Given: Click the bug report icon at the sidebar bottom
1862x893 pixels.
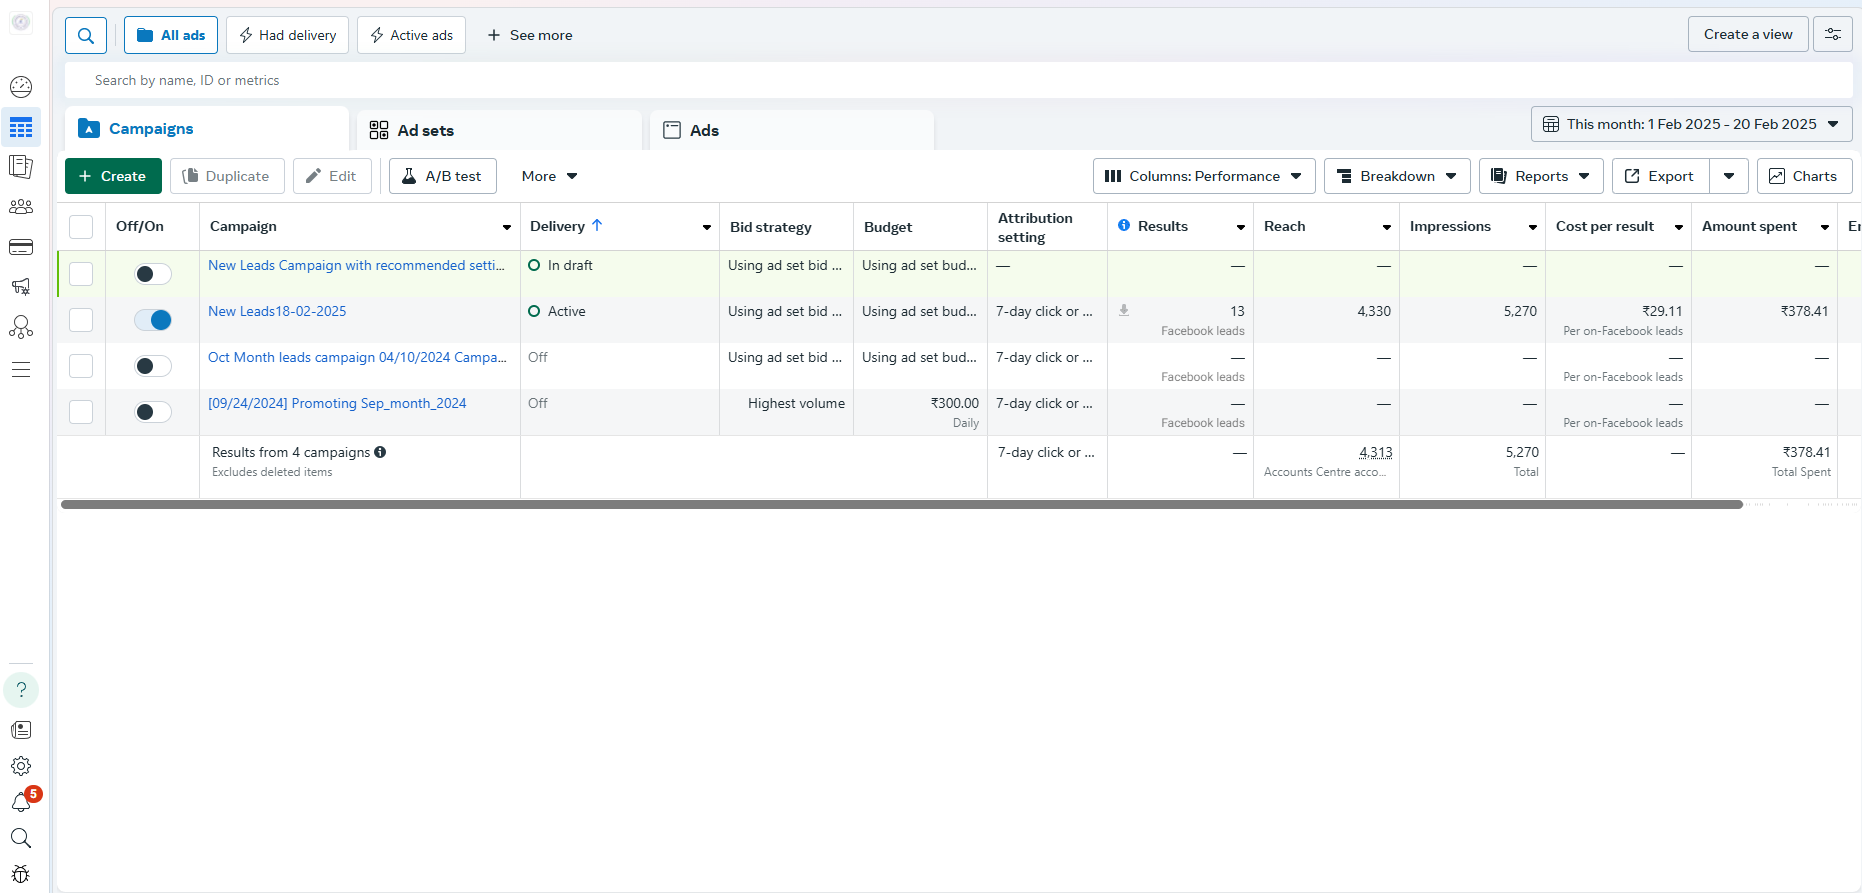Looking at the screenshot, I should [21, 874].
